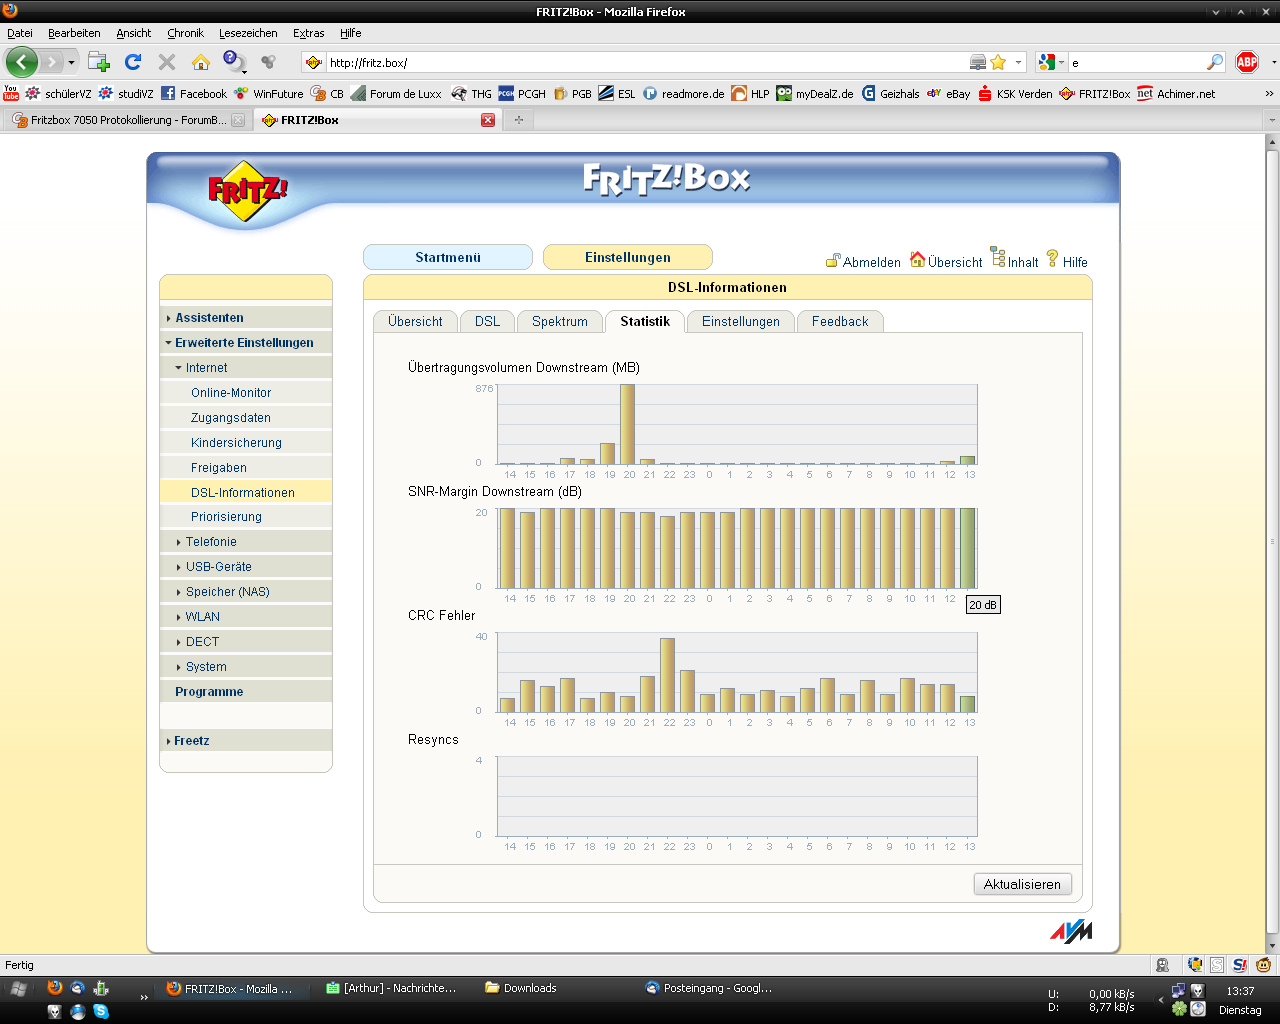1280x1024 pixels.
Task: Select the DSL tab
Action: pos(487,321)
